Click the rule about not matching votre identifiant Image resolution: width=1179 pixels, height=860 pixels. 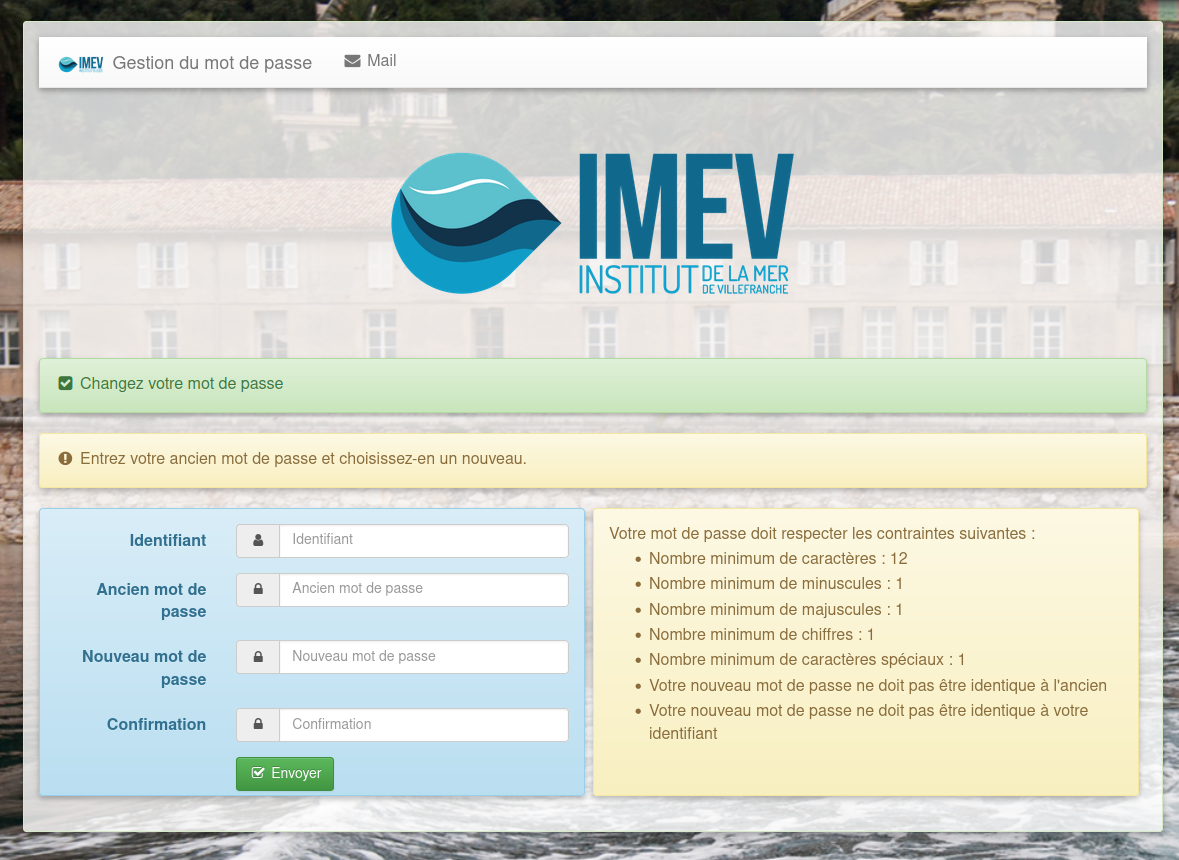pyautogui.click(x=868, y=722)
